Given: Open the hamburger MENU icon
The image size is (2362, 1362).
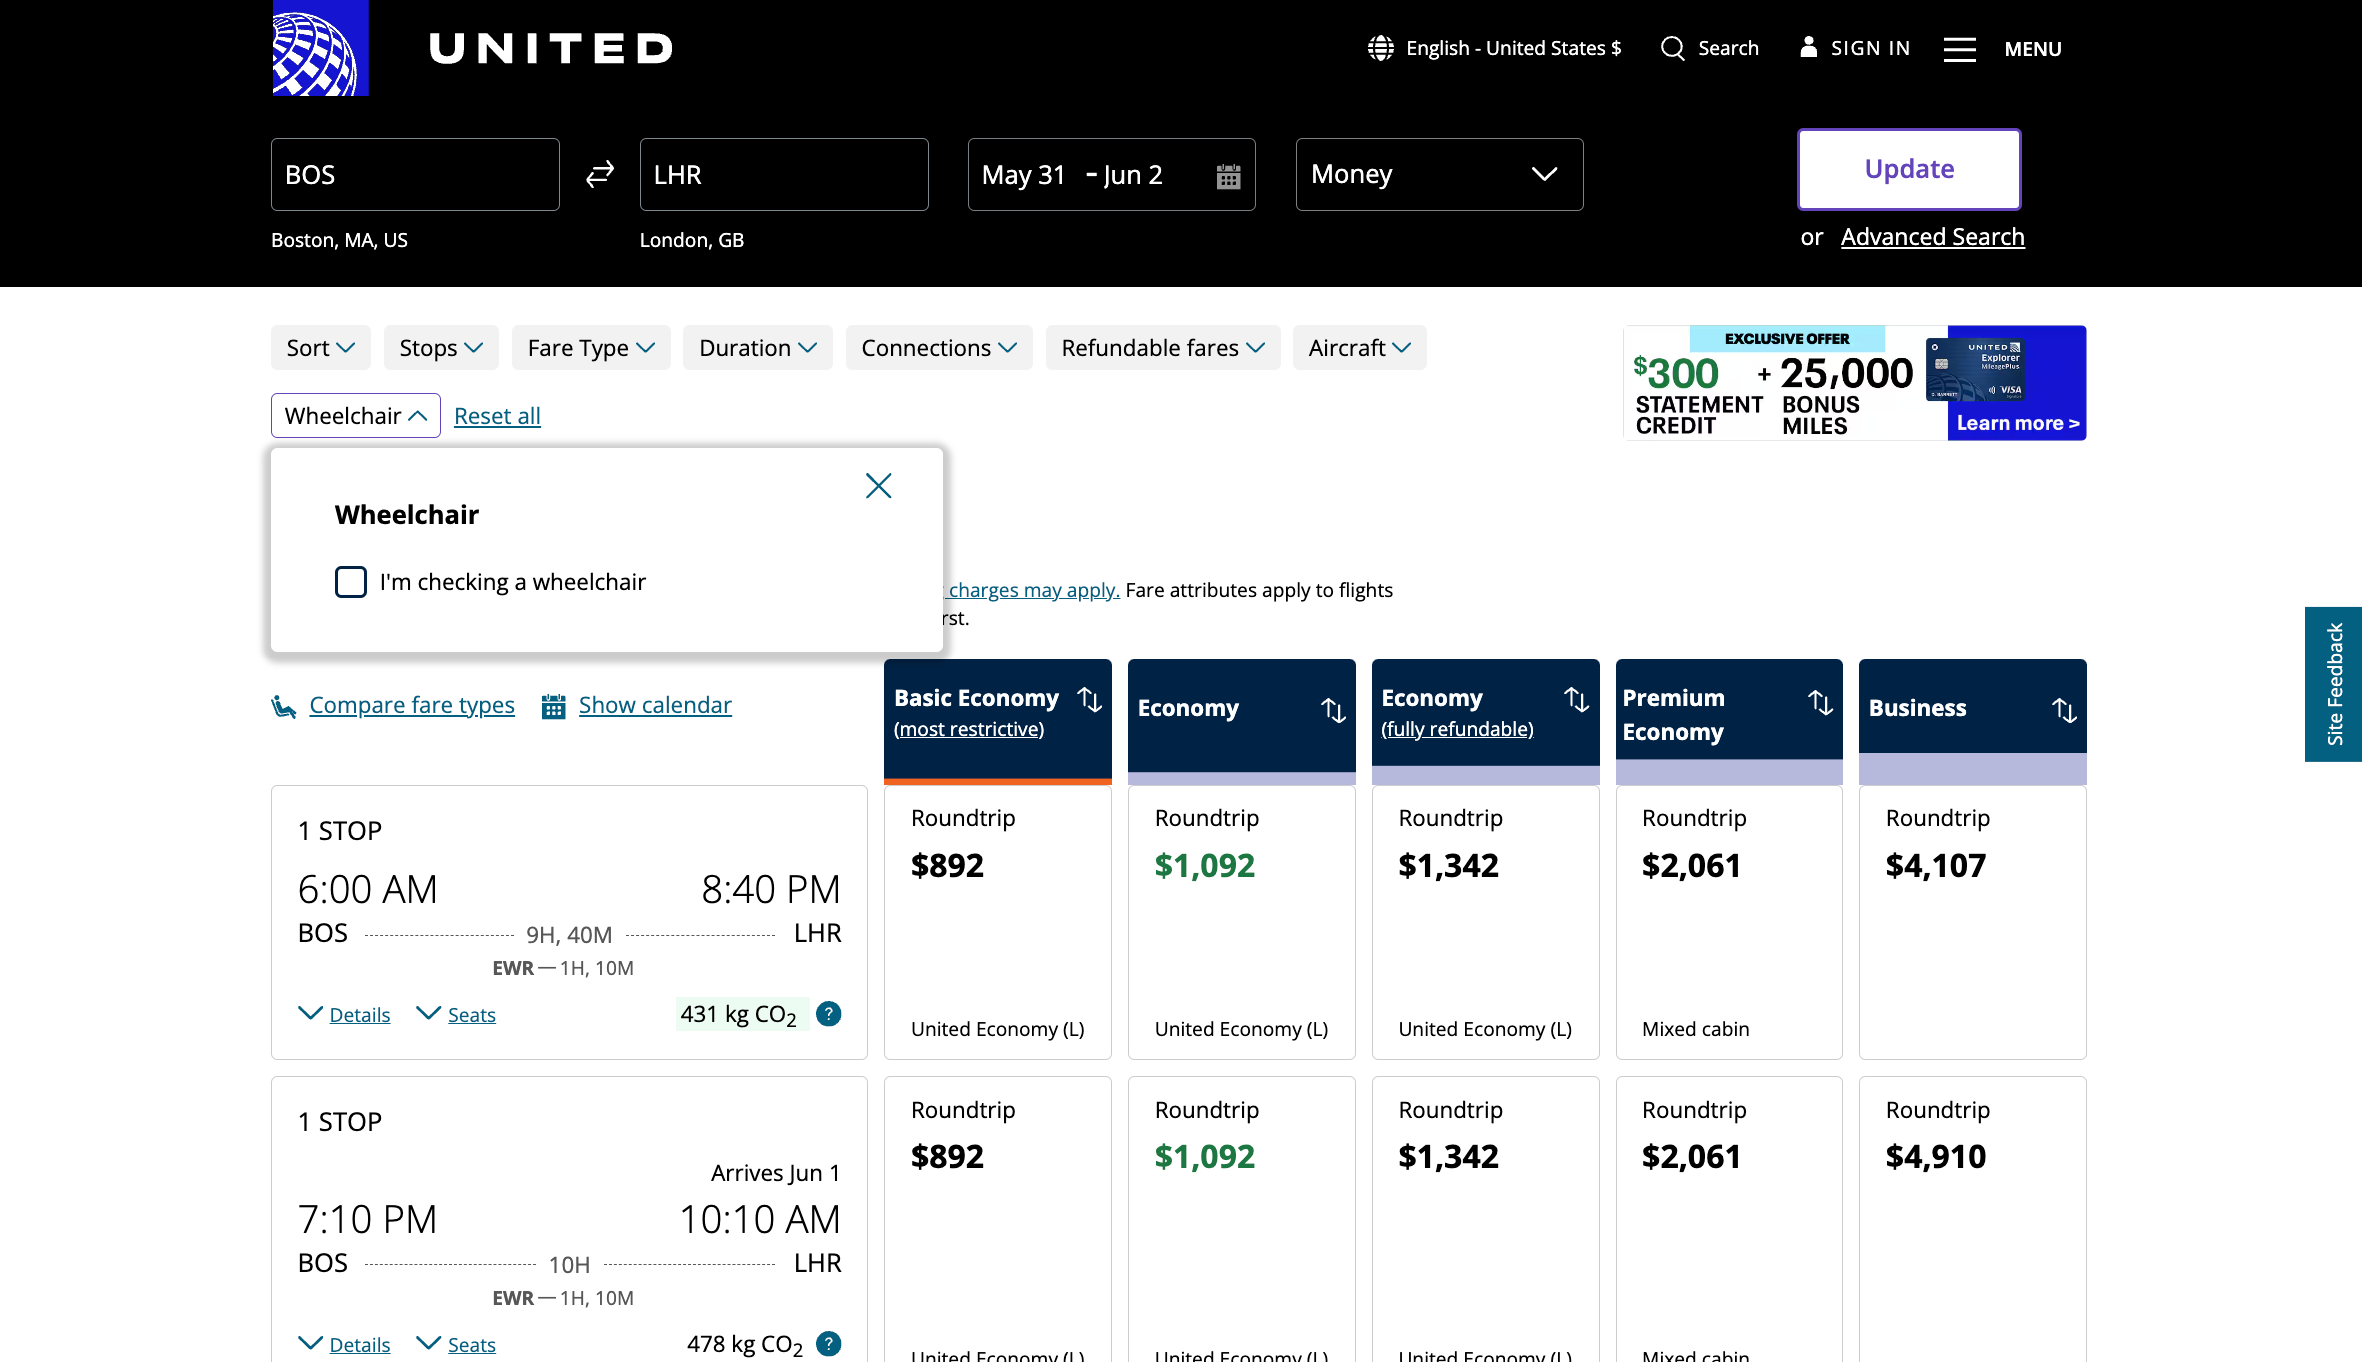Looking at the screenshot, I should (x=1959, y=49).
